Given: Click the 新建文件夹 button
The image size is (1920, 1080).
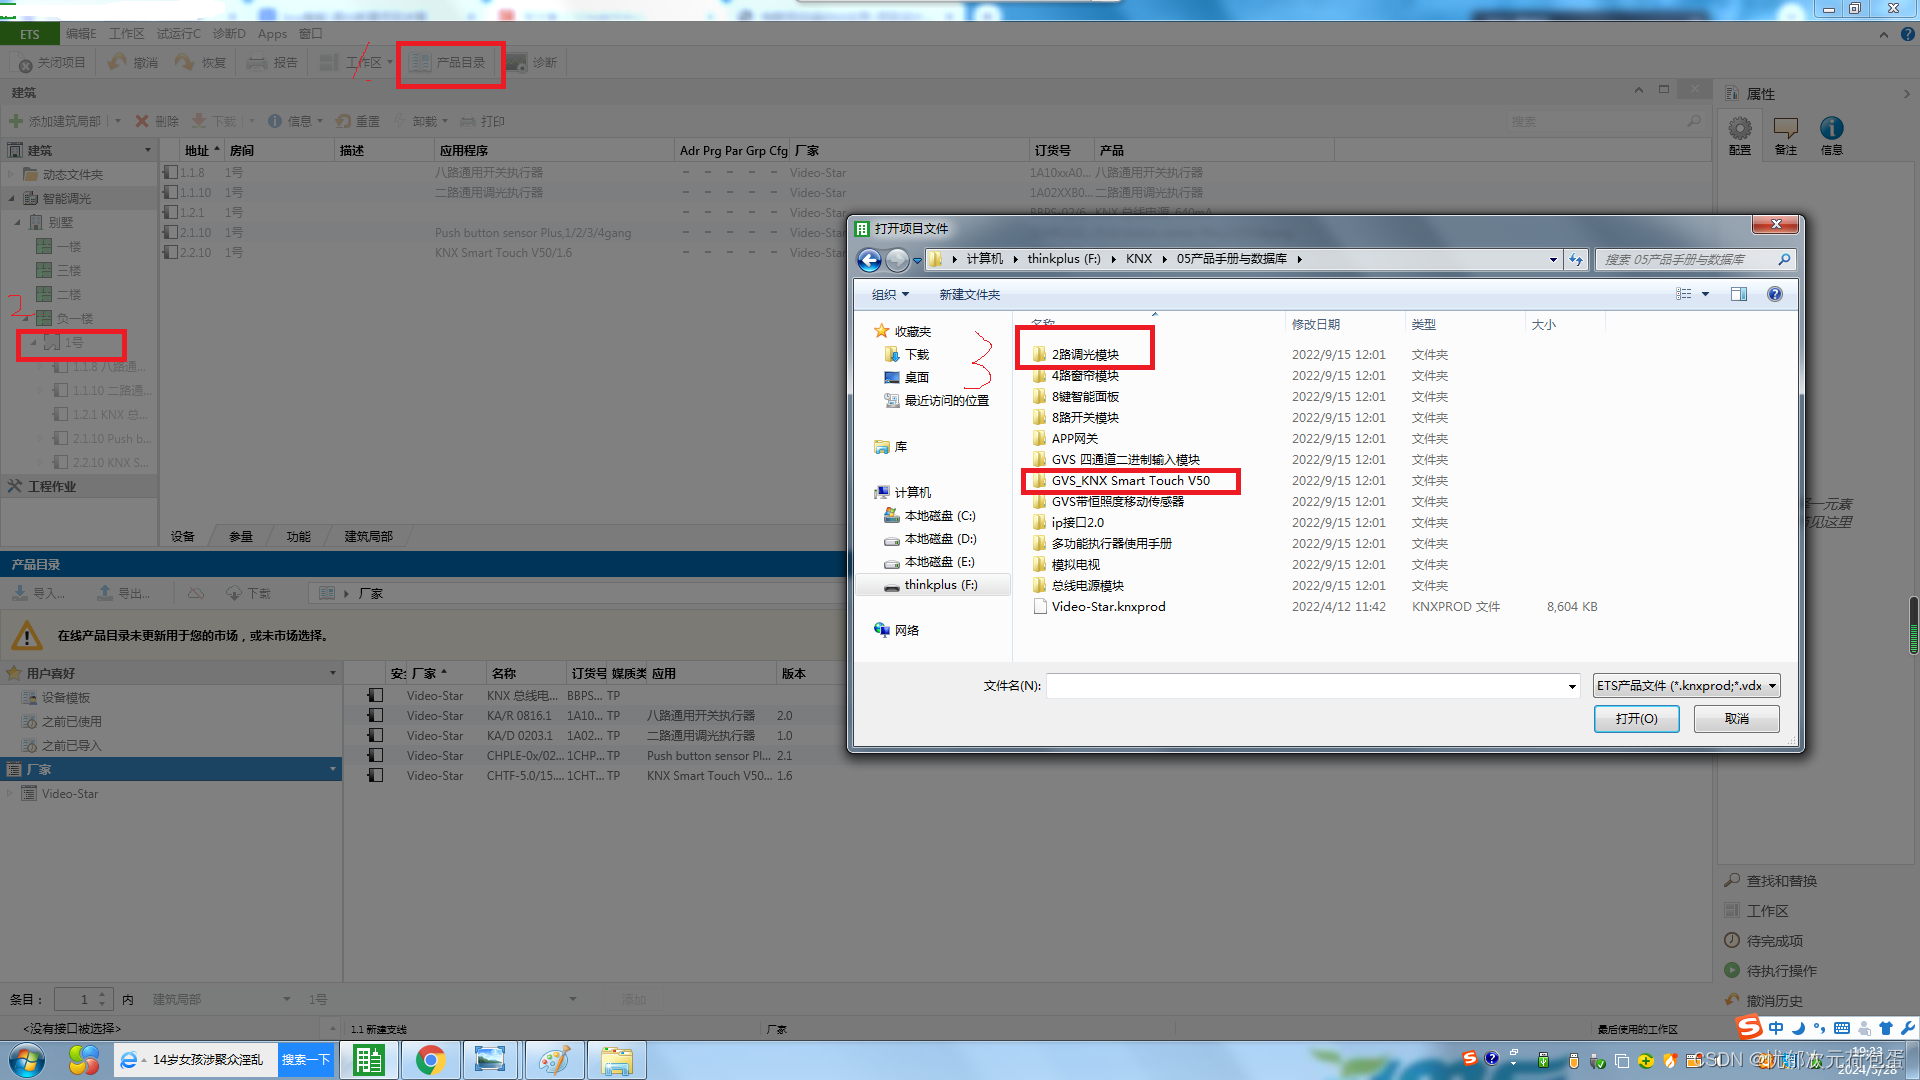Looking at the screenshot, I should 969,294.
